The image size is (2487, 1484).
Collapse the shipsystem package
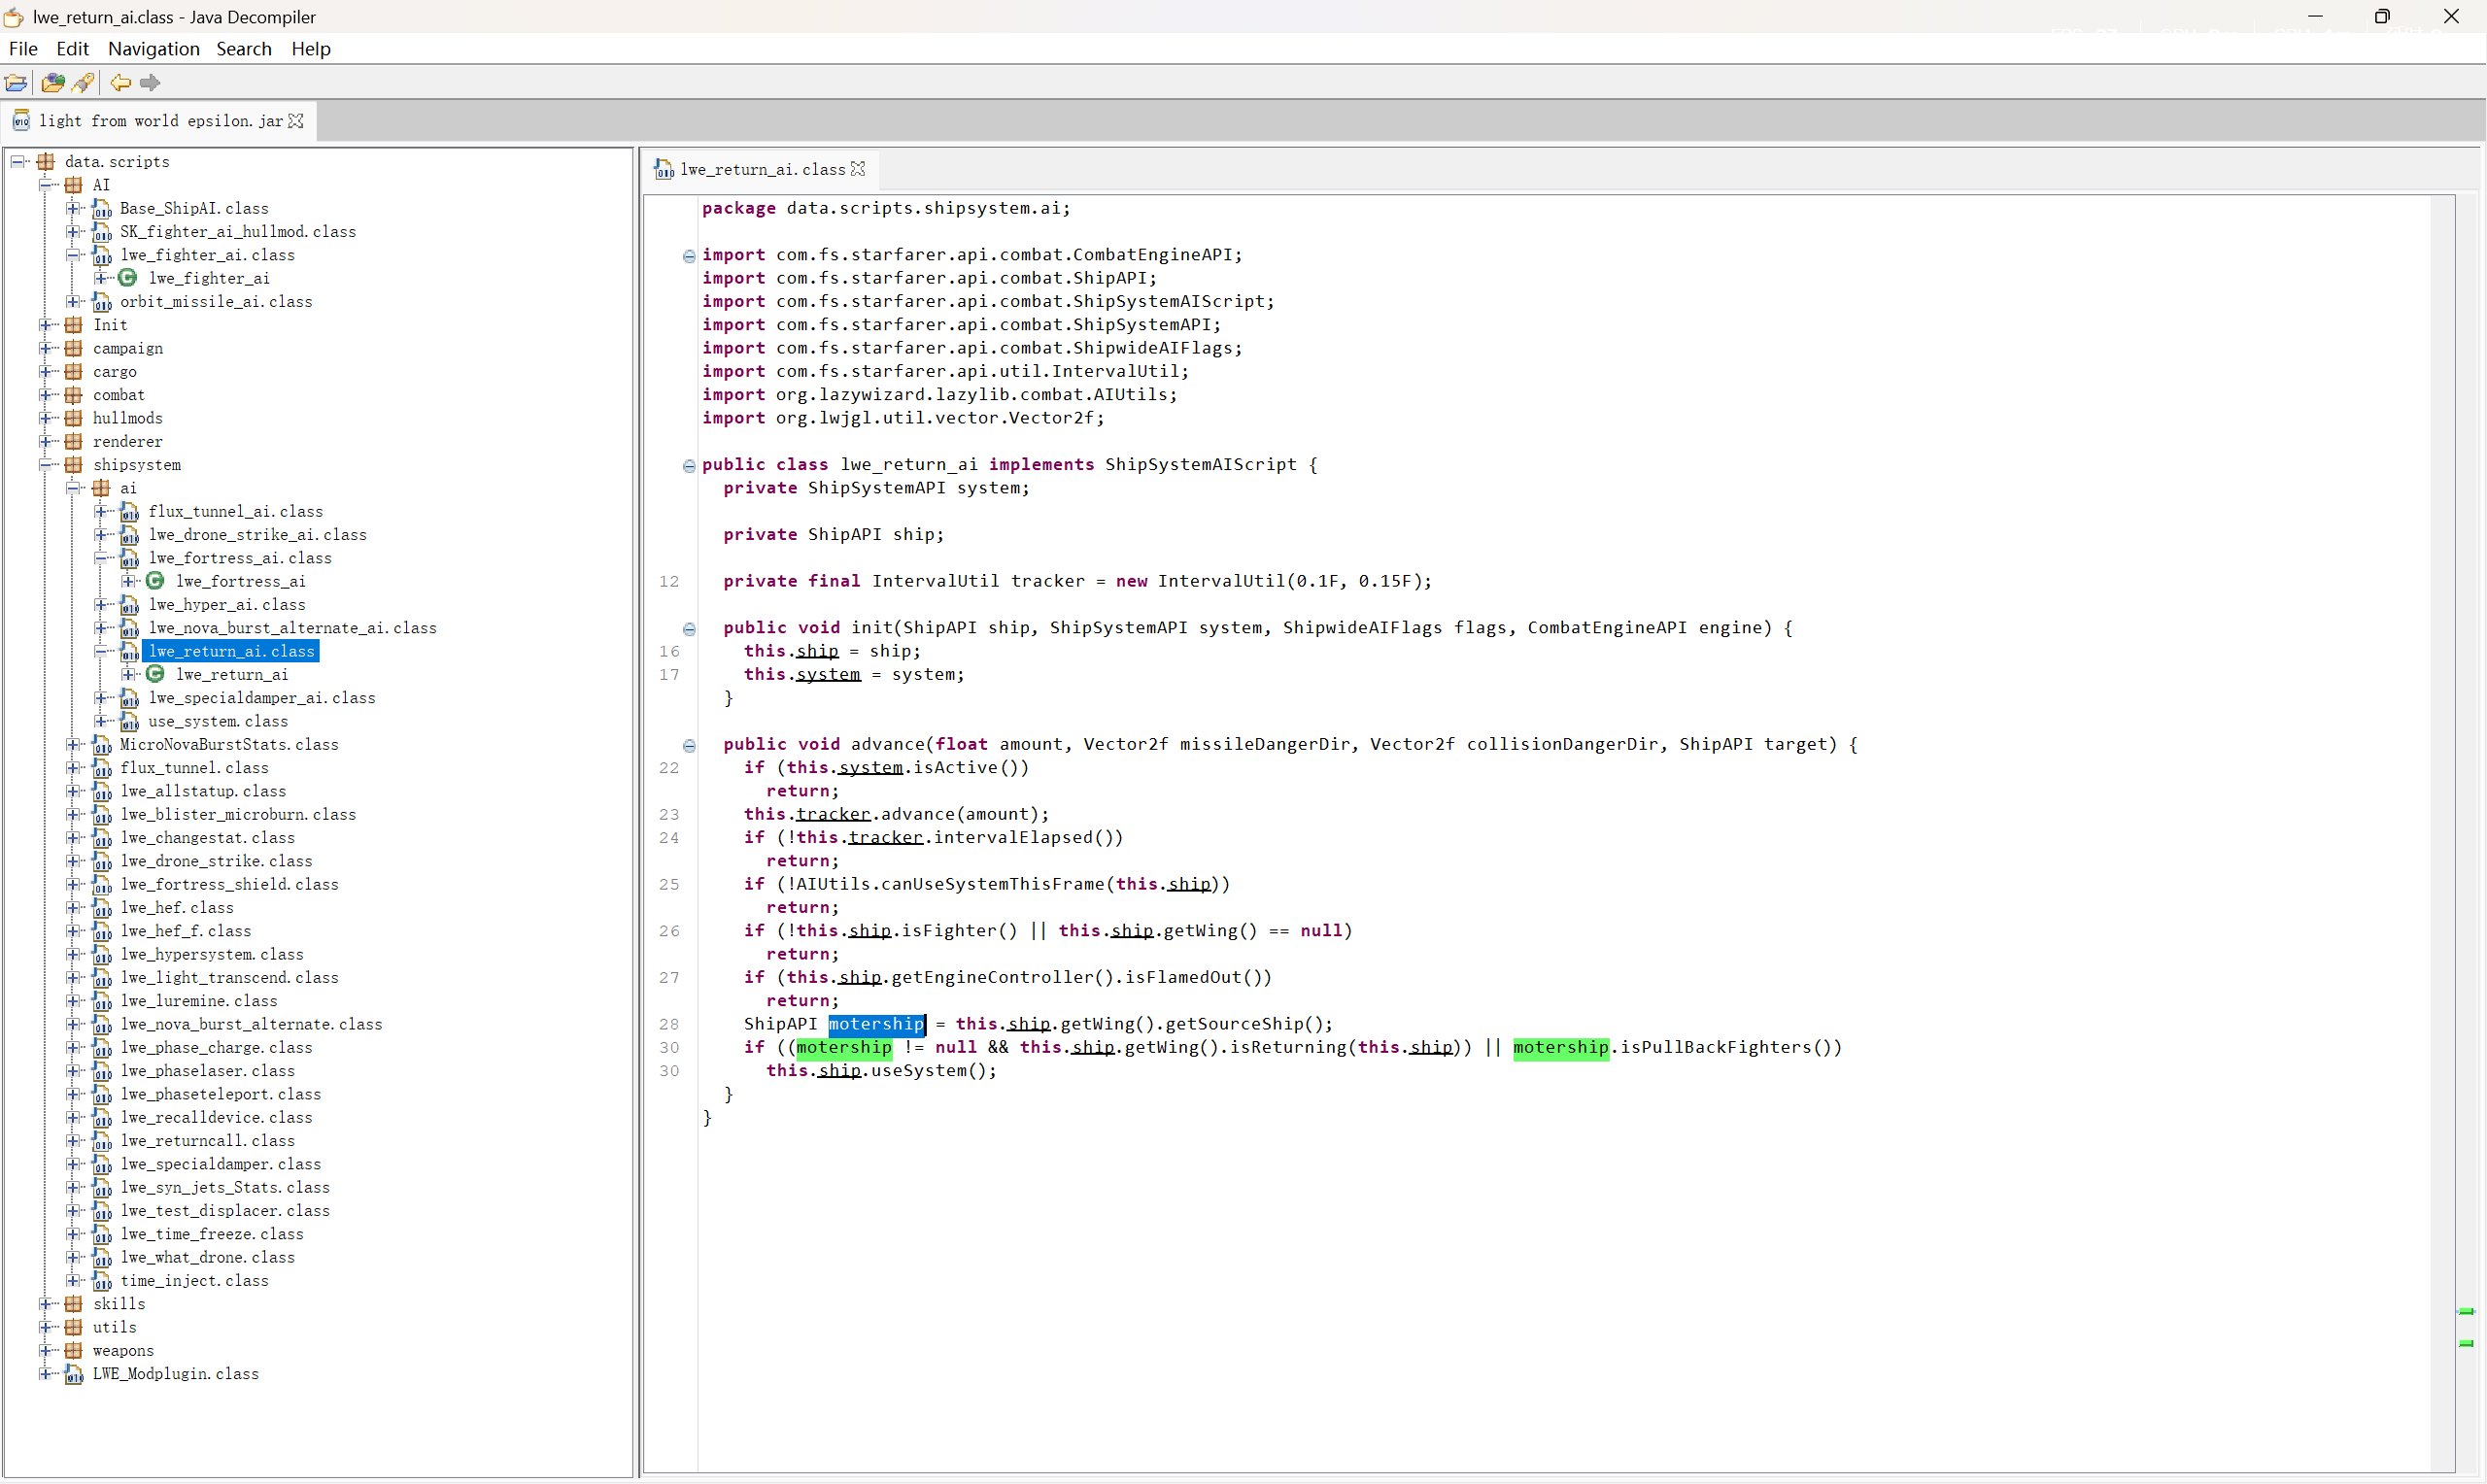(x=46, y=465)
